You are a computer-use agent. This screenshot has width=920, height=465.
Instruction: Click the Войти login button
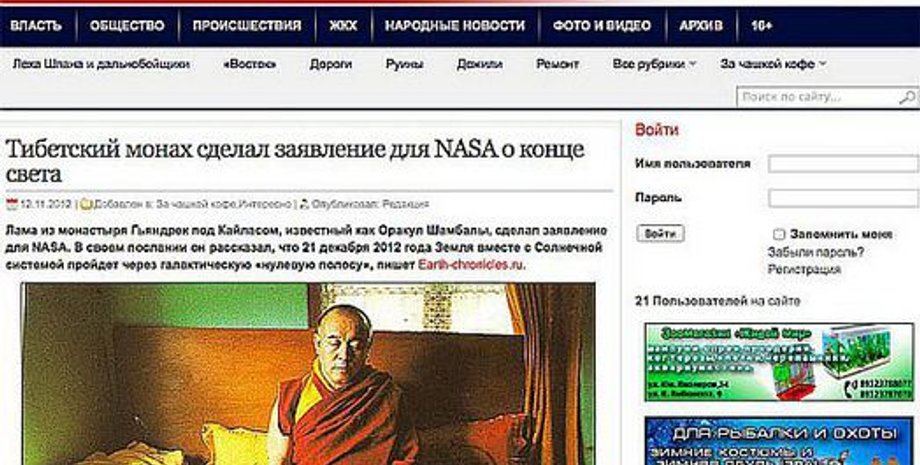660,233
